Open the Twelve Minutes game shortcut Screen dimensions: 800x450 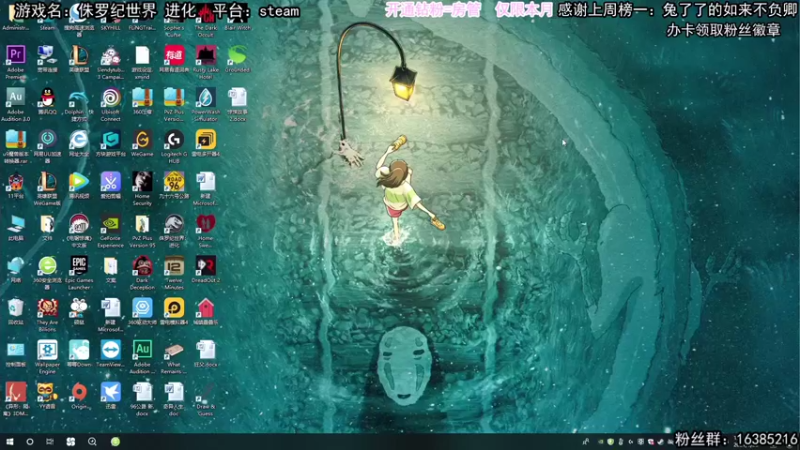click(174, 265)
